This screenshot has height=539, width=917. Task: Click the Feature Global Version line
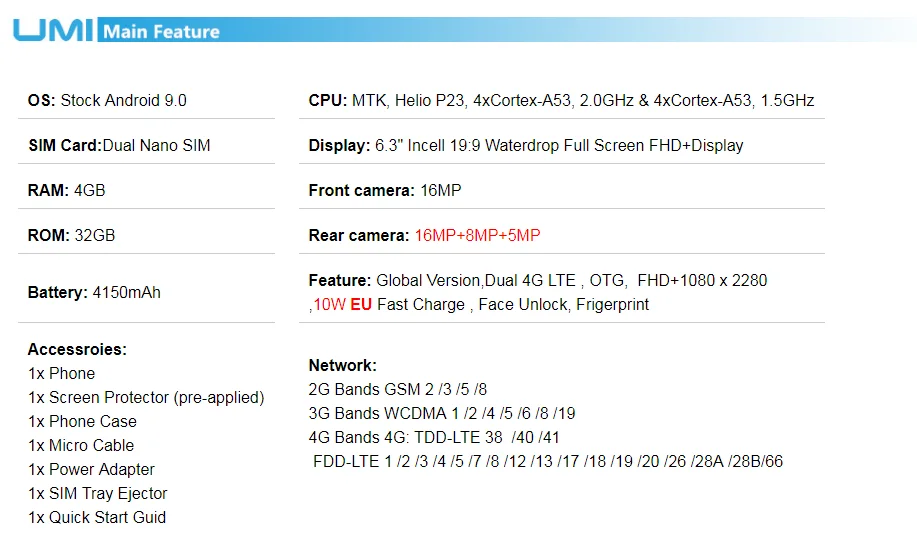538,281
